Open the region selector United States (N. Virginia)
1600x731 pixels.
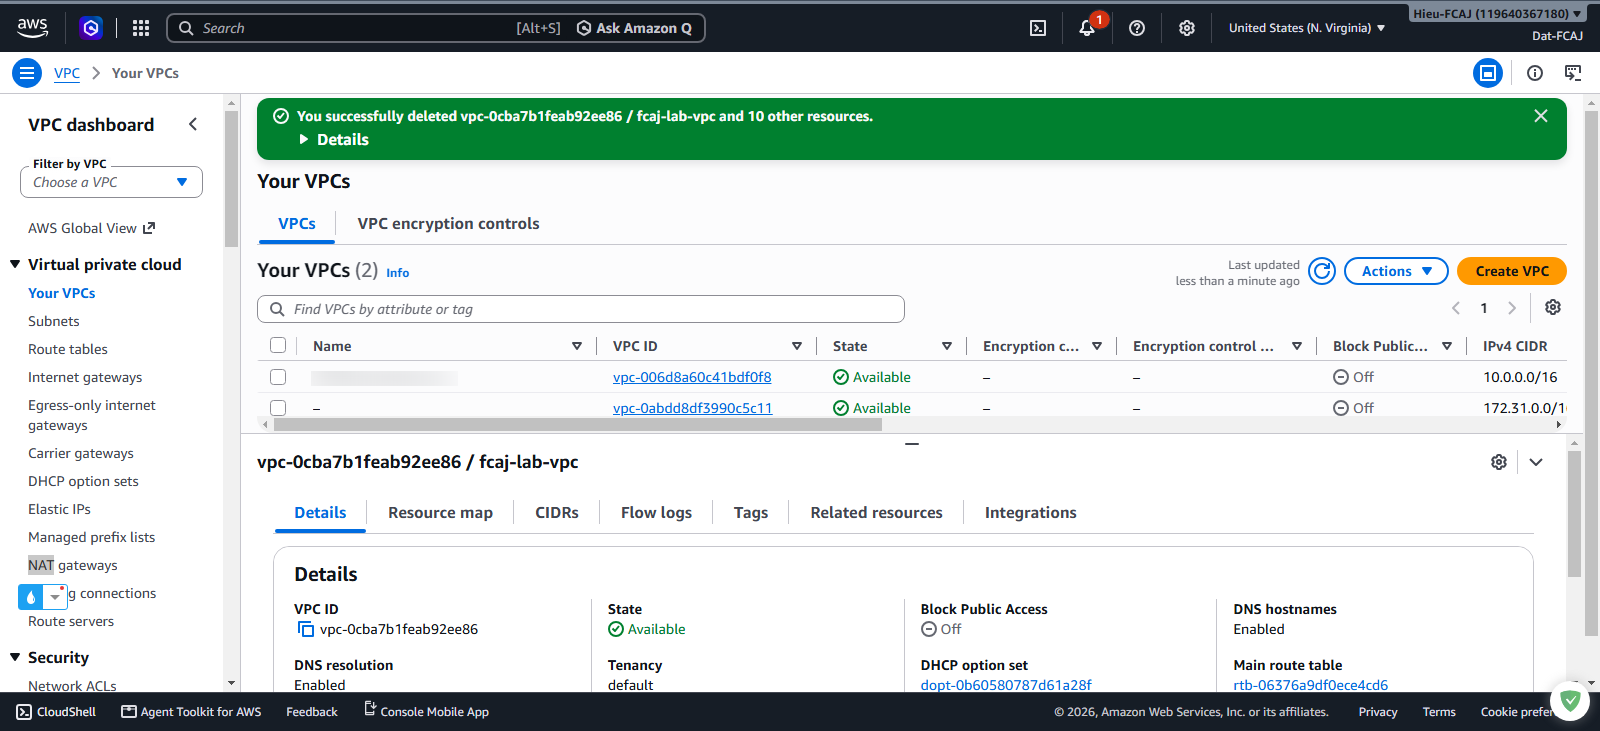pyautogui.click(x=1307, y=28)
